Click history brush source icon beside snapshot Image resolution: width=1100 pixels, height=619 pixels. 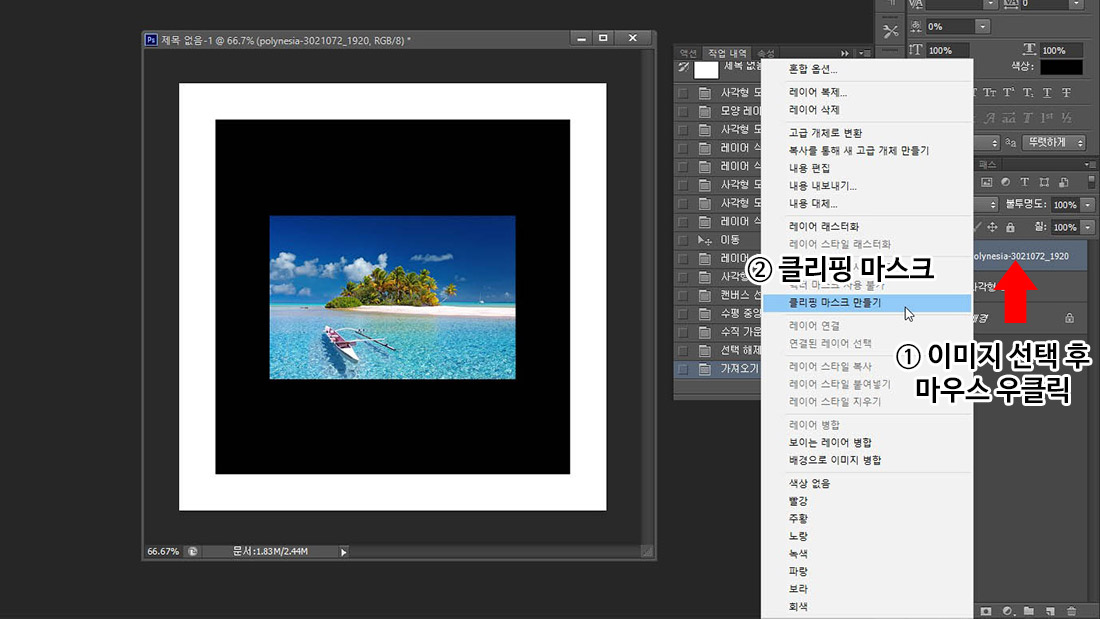pos(683,68)
